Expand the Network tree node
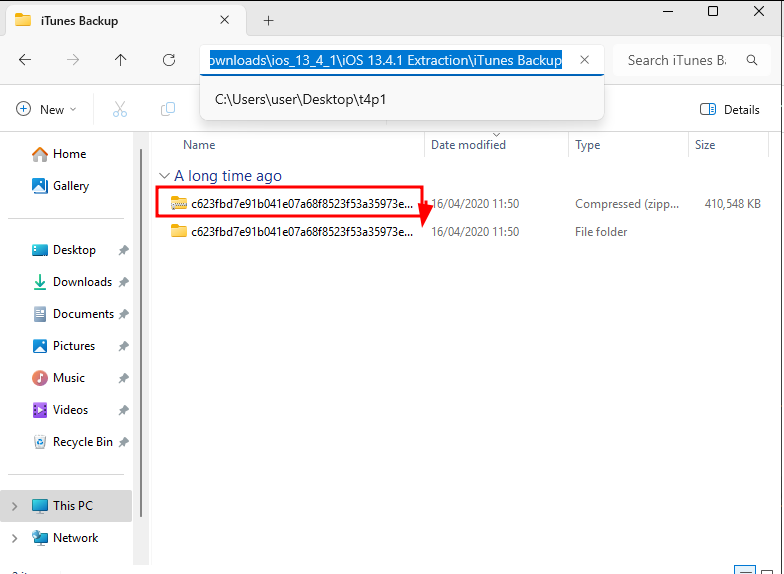 (x=14, y=538)
